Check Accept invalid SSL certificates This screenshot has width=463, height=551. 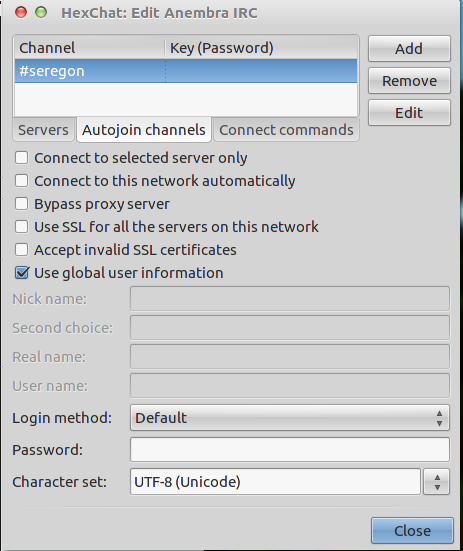coord(21,250)
